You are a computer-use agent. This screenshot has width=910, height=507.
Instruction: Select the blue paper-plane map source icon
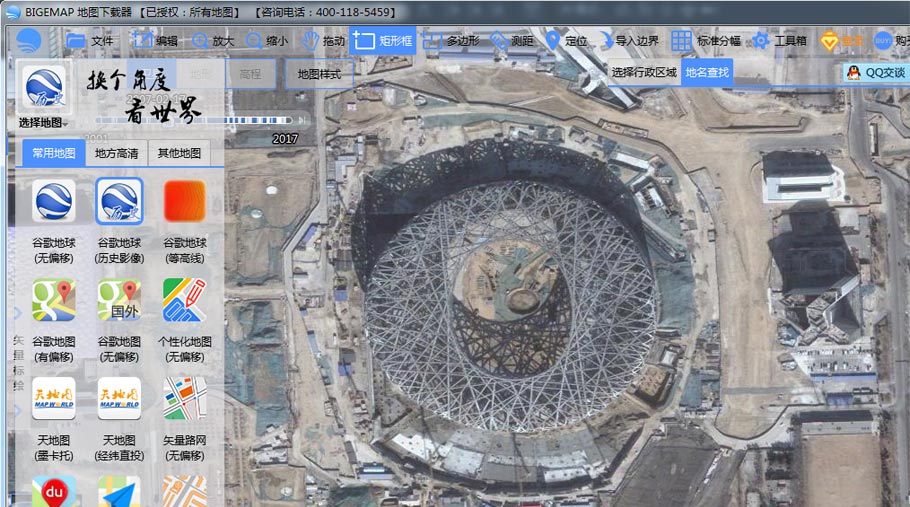point(119,491)
